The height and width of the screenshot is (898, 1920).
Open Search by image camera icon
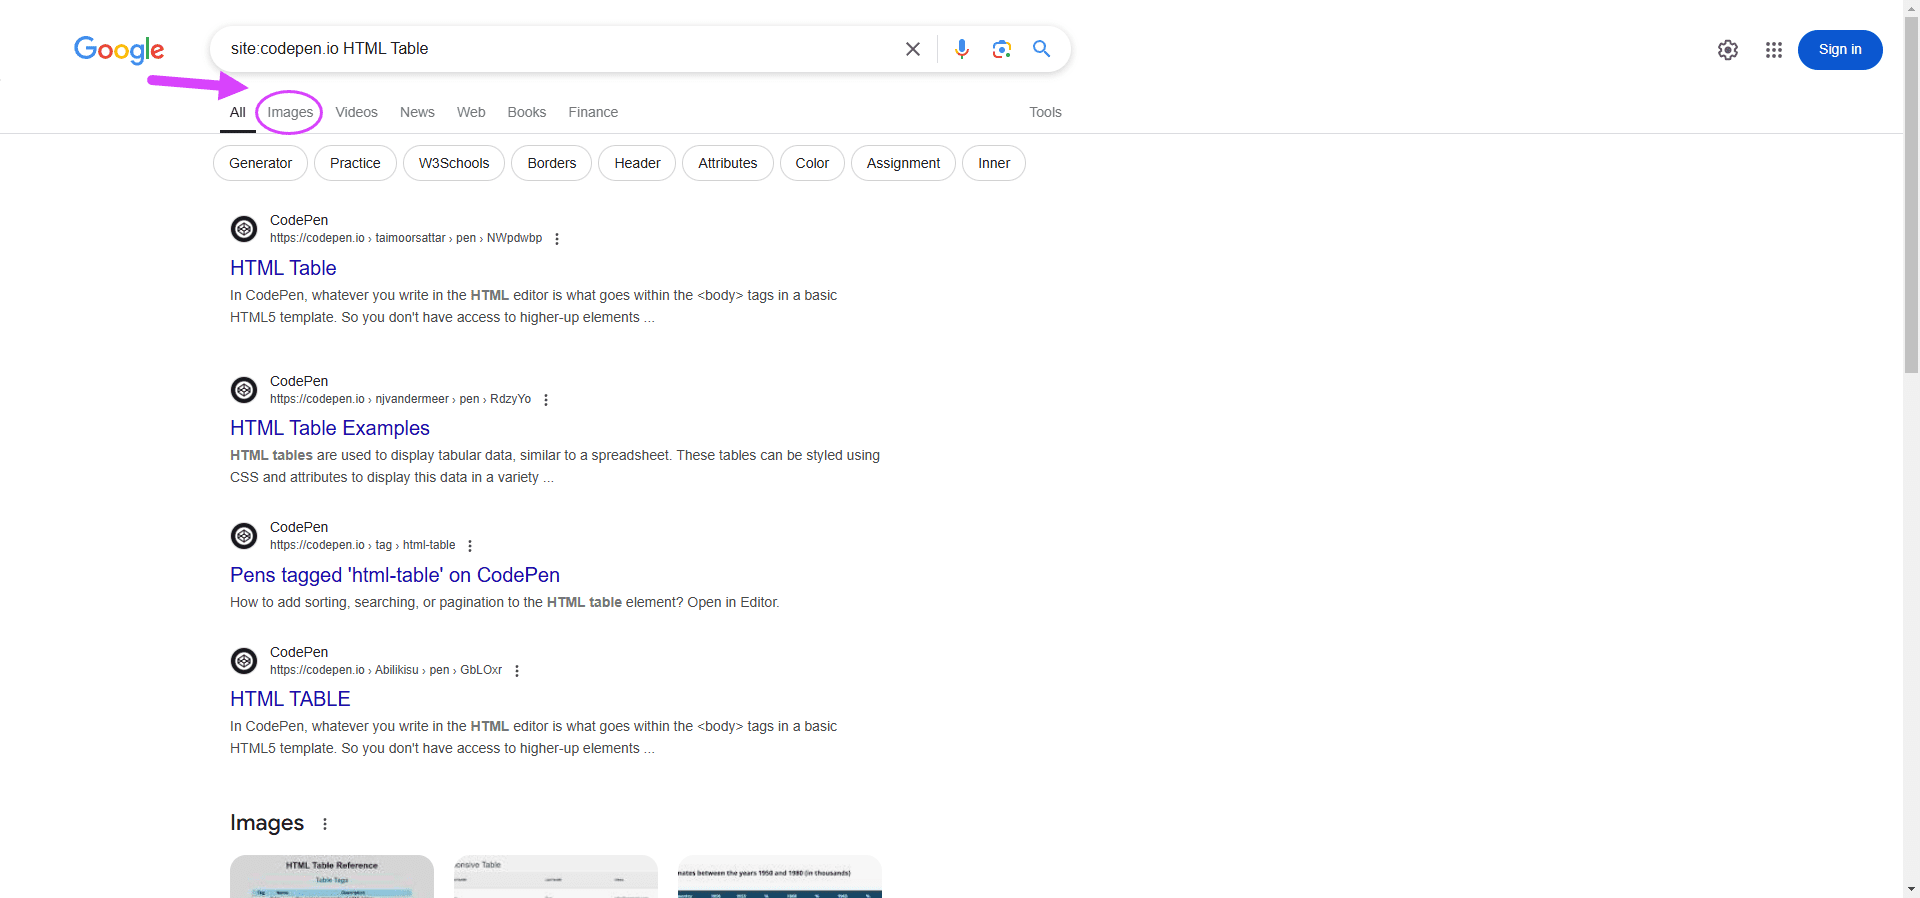click(1001, 49)
